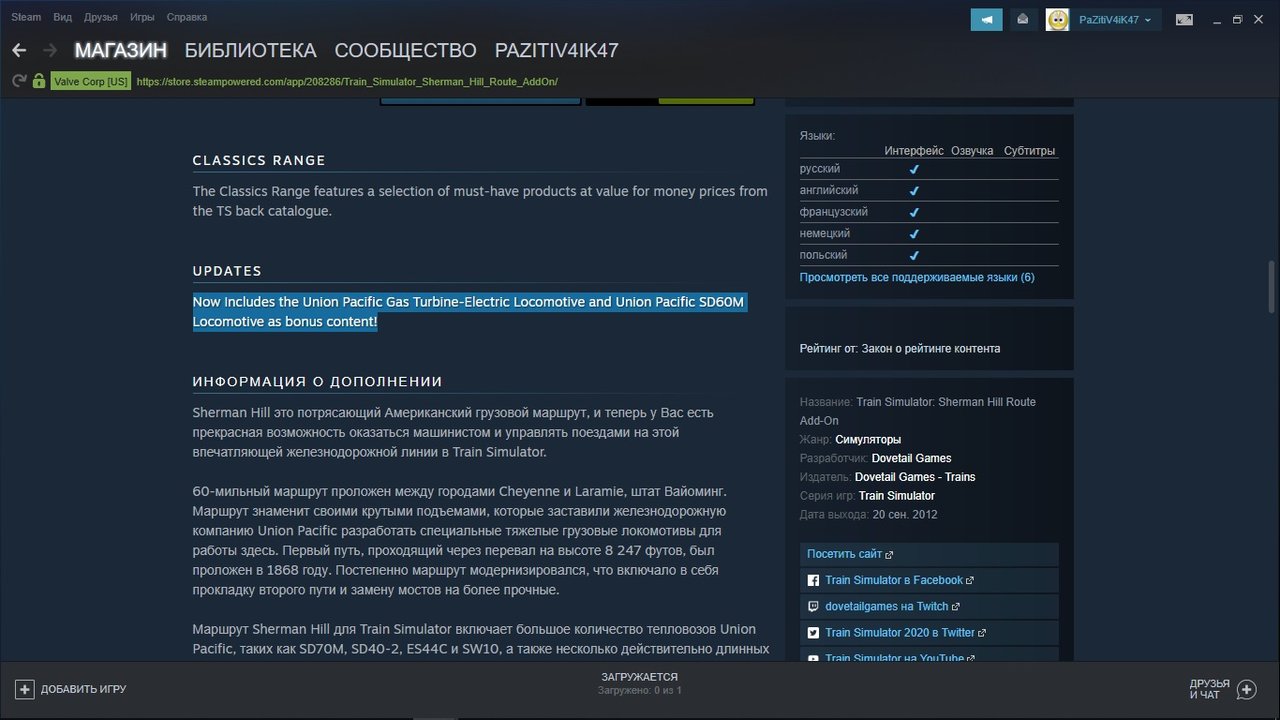Image resolution: width=1280 pixels, height=720 pixels.
Task: Open the Dovetail Games - Trains publisher link
Action: pos(915,477)
